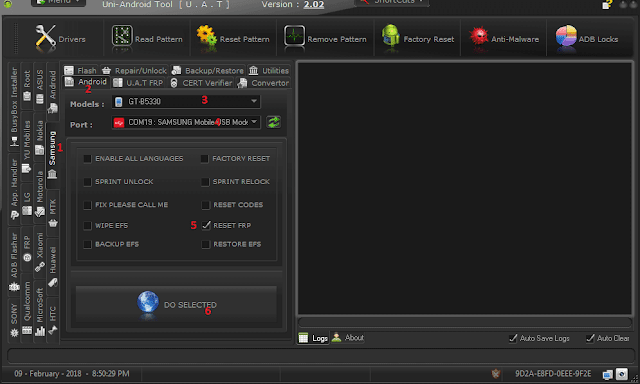The image size is (640, 384).
Task: Check the Sprint Unlock checkbox
Action: (87, 182)
